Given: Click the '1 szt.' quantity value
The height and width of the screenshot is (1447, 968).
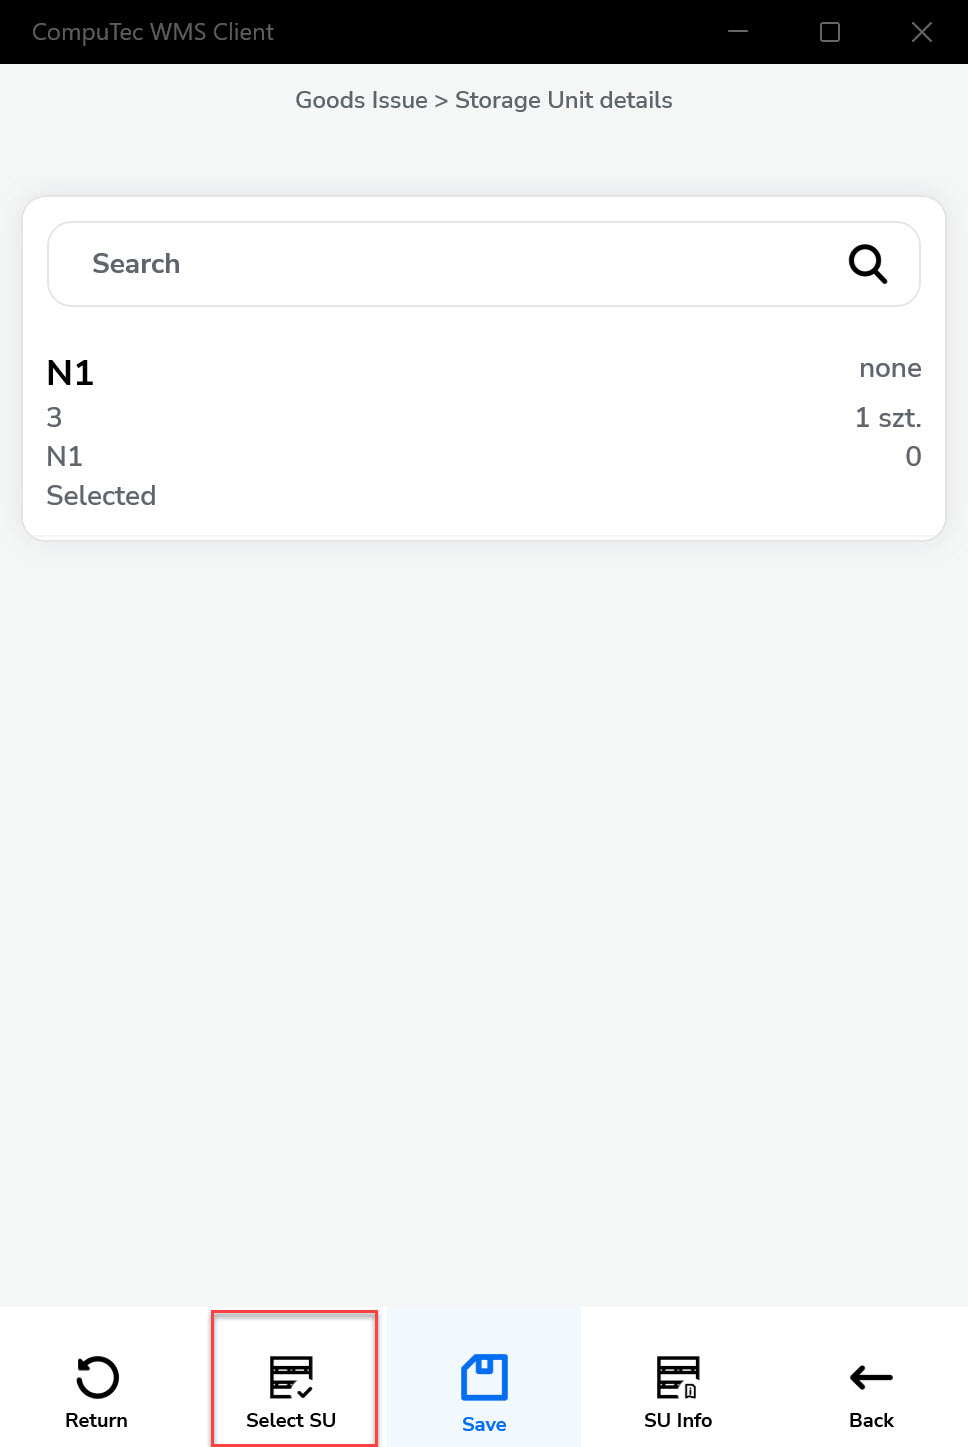Looking at the screenshot, I should 888,418.
